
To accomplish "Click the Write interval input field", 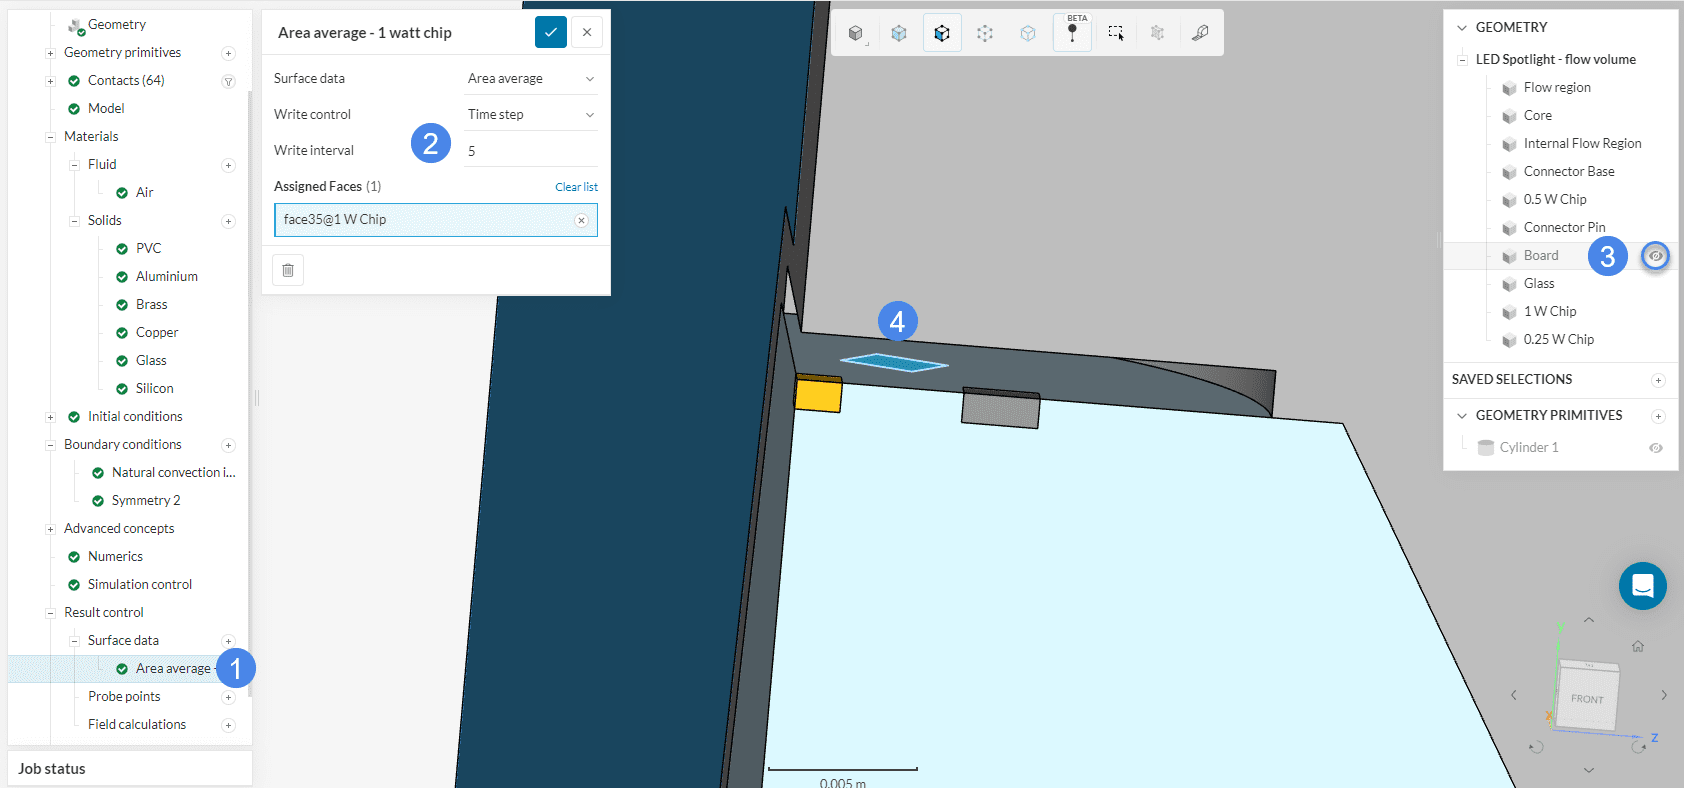I will click(x=530, y=151).
